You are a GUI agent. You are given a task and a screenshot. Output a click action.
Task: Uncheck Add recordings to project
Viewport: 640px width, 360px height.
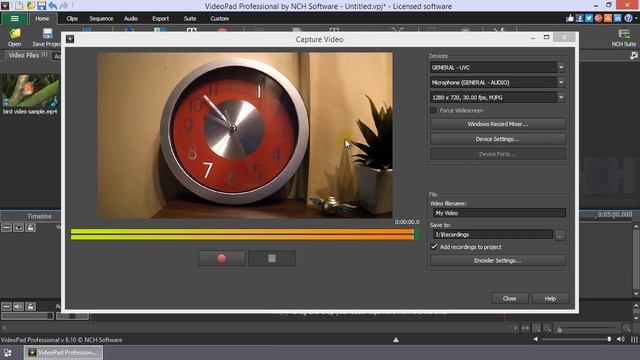[x=433, y=247]
